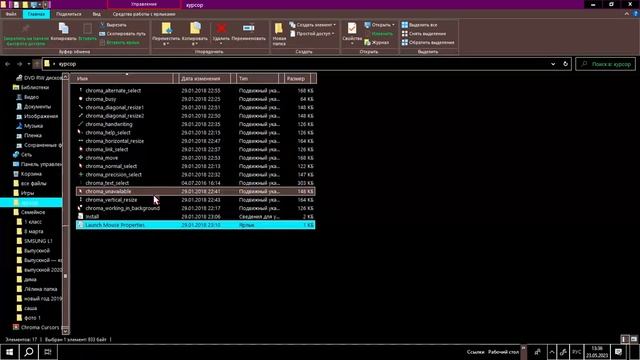Image resolution: width=640 pixels, height=360 pixels.
Task: Select Корзина in navigation pane
Action: [x=28, y=174]
